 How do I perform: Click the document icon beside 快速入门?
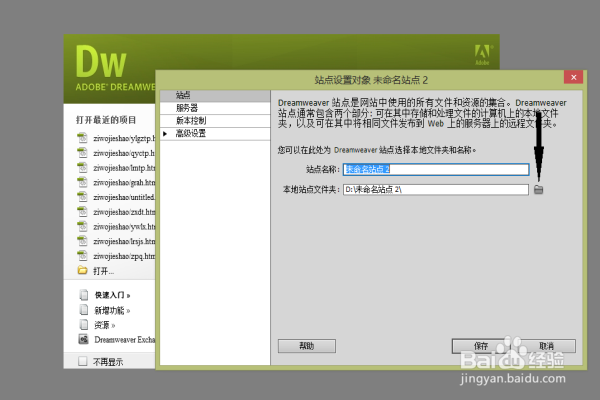click(83, 295)
